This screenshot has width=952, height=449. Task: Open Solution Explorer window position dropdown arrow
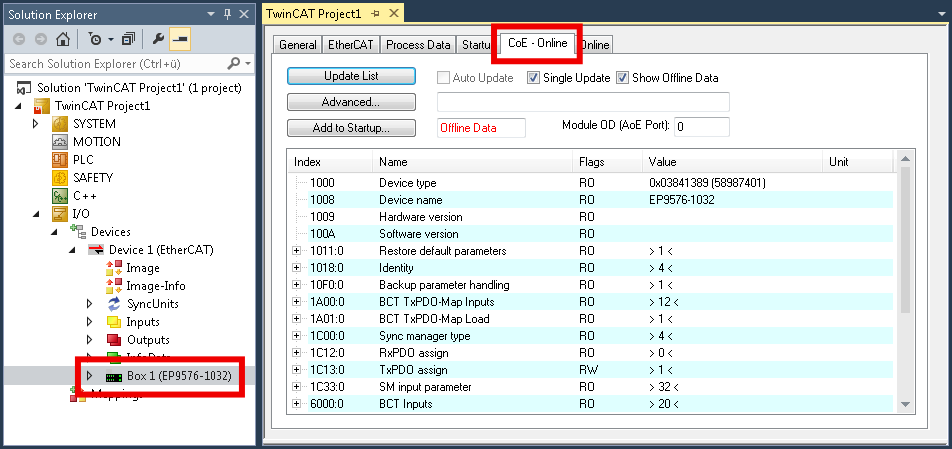[x=211, y=14]
